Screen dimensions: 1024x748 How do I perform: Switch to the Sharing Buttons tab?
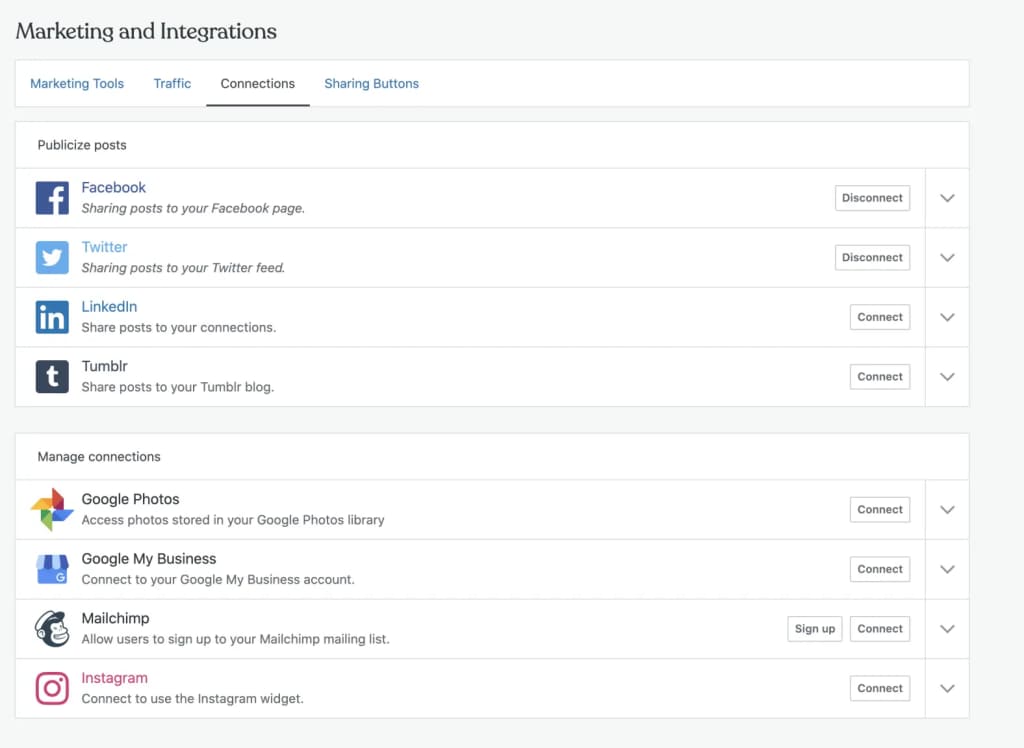point(371,83)
